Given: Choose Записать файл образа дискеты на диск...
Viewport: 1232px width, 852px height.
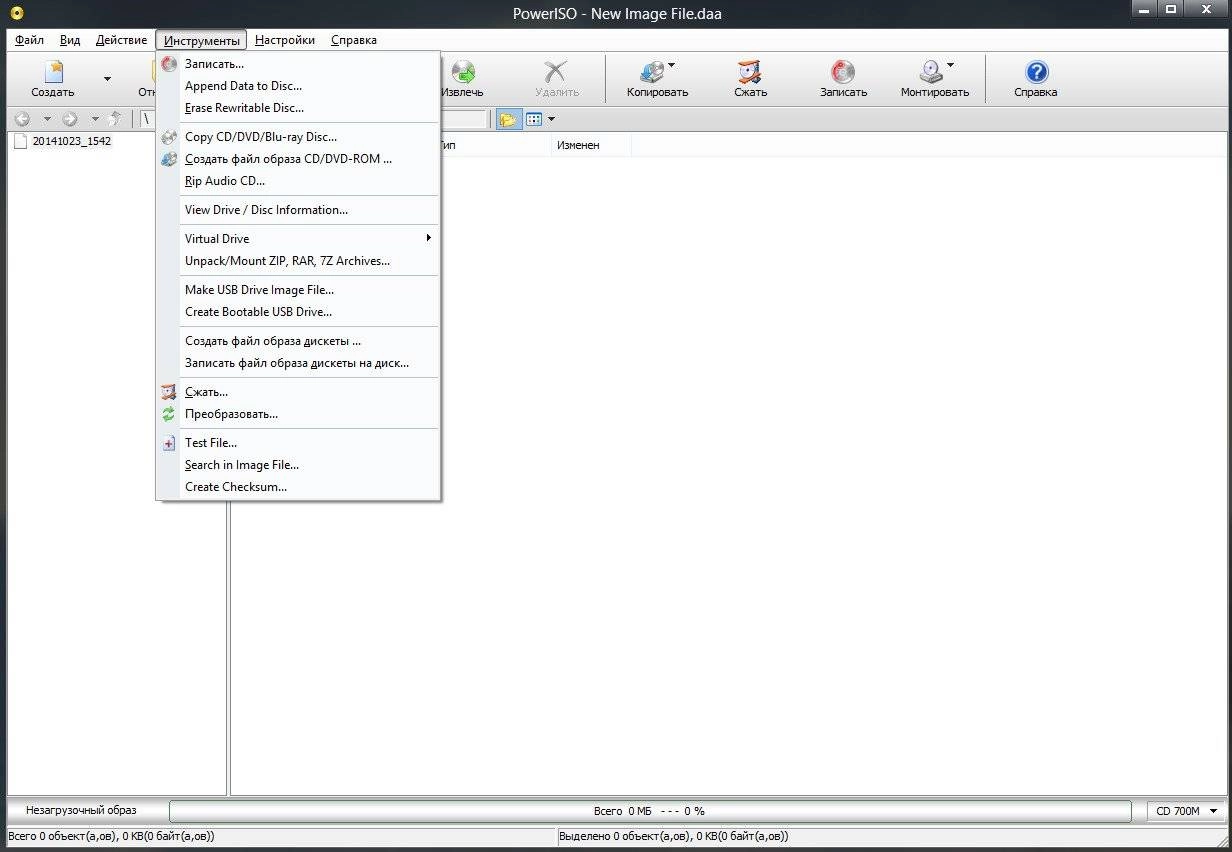Looking at the screenshot, I should 298,363.
